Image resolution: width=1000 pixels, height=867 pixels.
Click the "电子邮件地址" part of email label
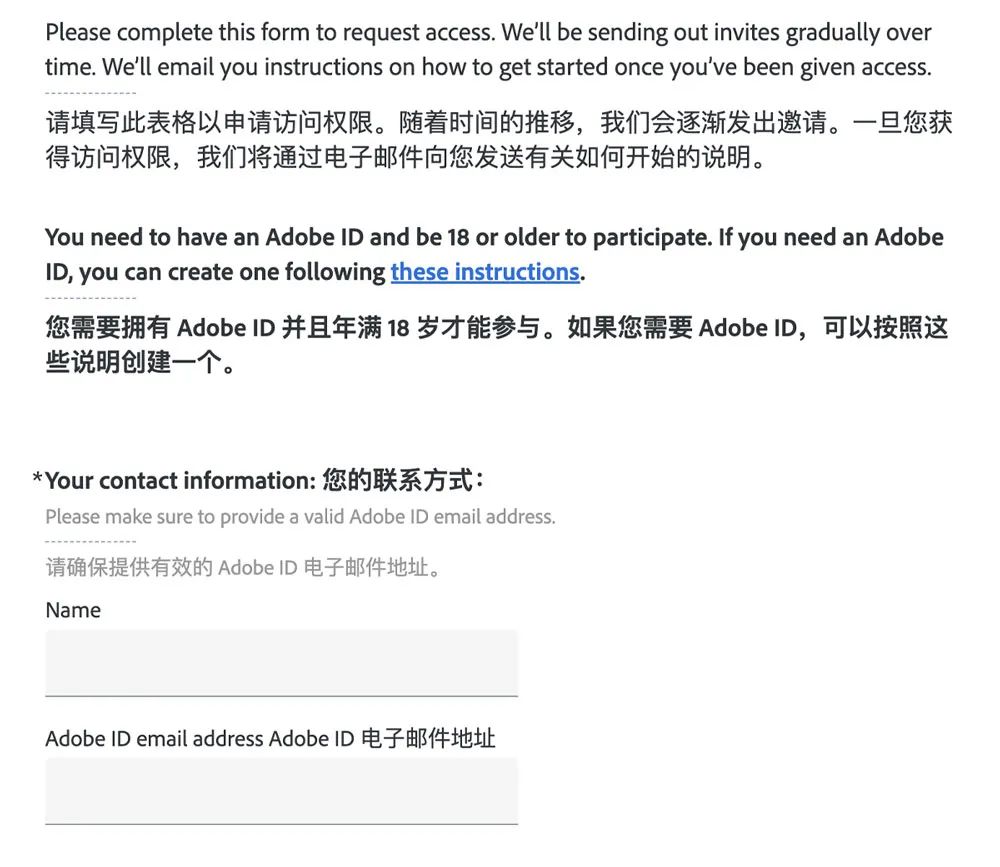[428, 739]
